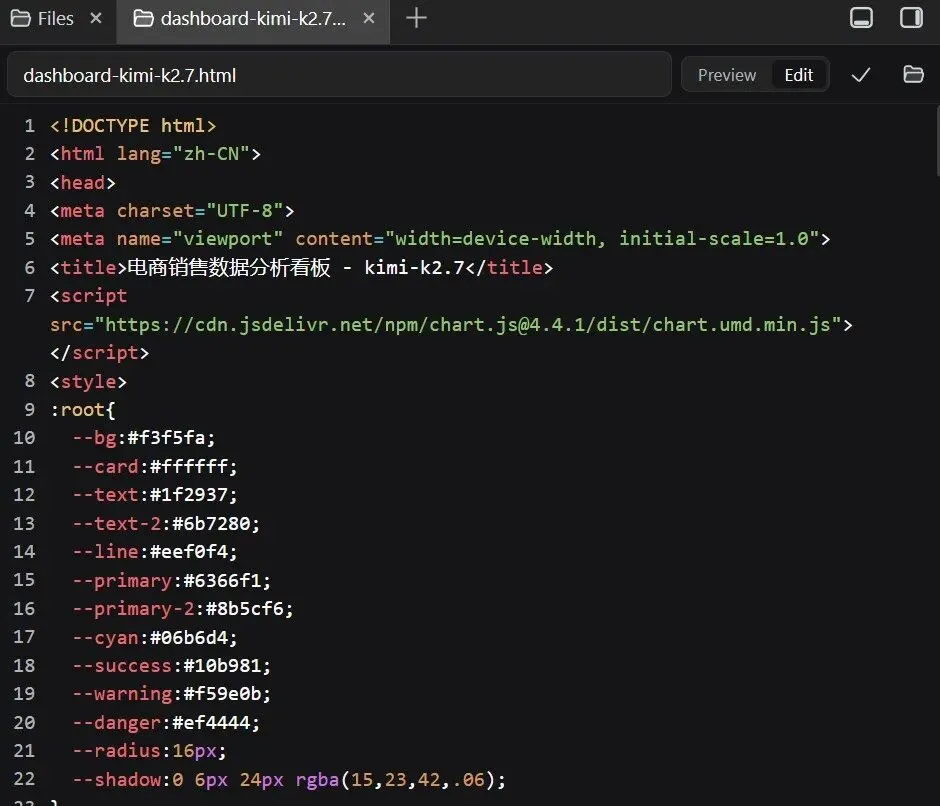Image resolution: width=940 pixels, height=806 pixels.
Task: Click the --text-2:#6b7280; declaration
Action: pyautogui.click(x=166, y=524)
